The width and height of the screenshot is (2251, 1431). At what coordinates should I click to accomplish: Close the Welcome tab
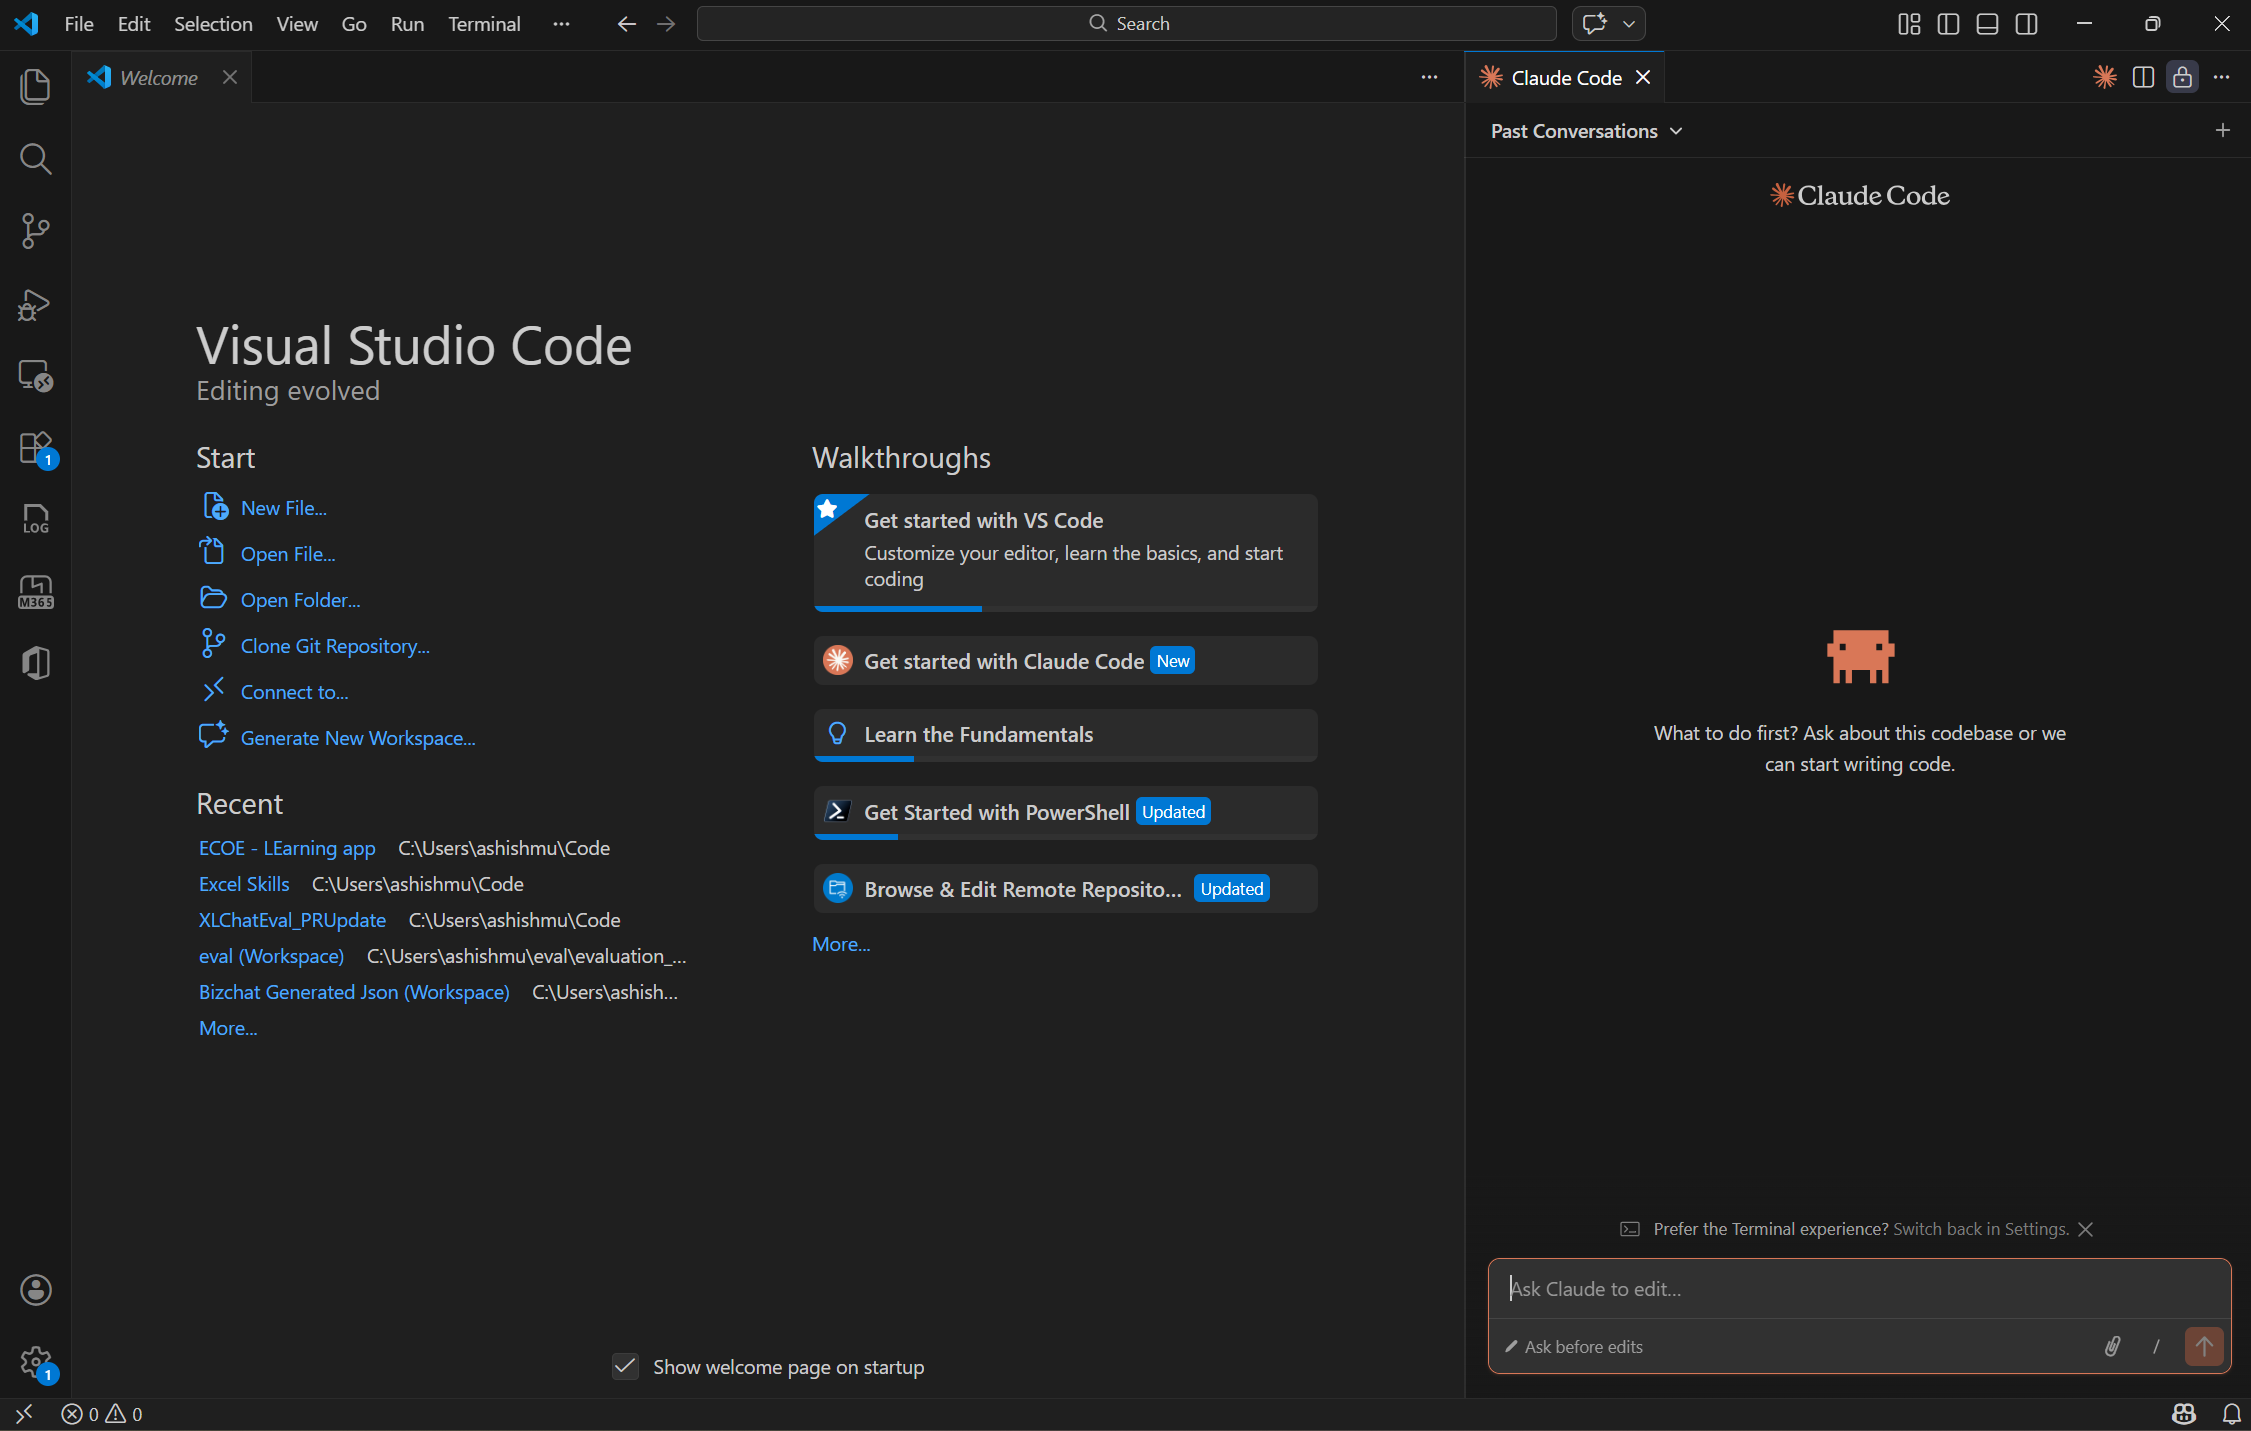[x=230, y=77]
